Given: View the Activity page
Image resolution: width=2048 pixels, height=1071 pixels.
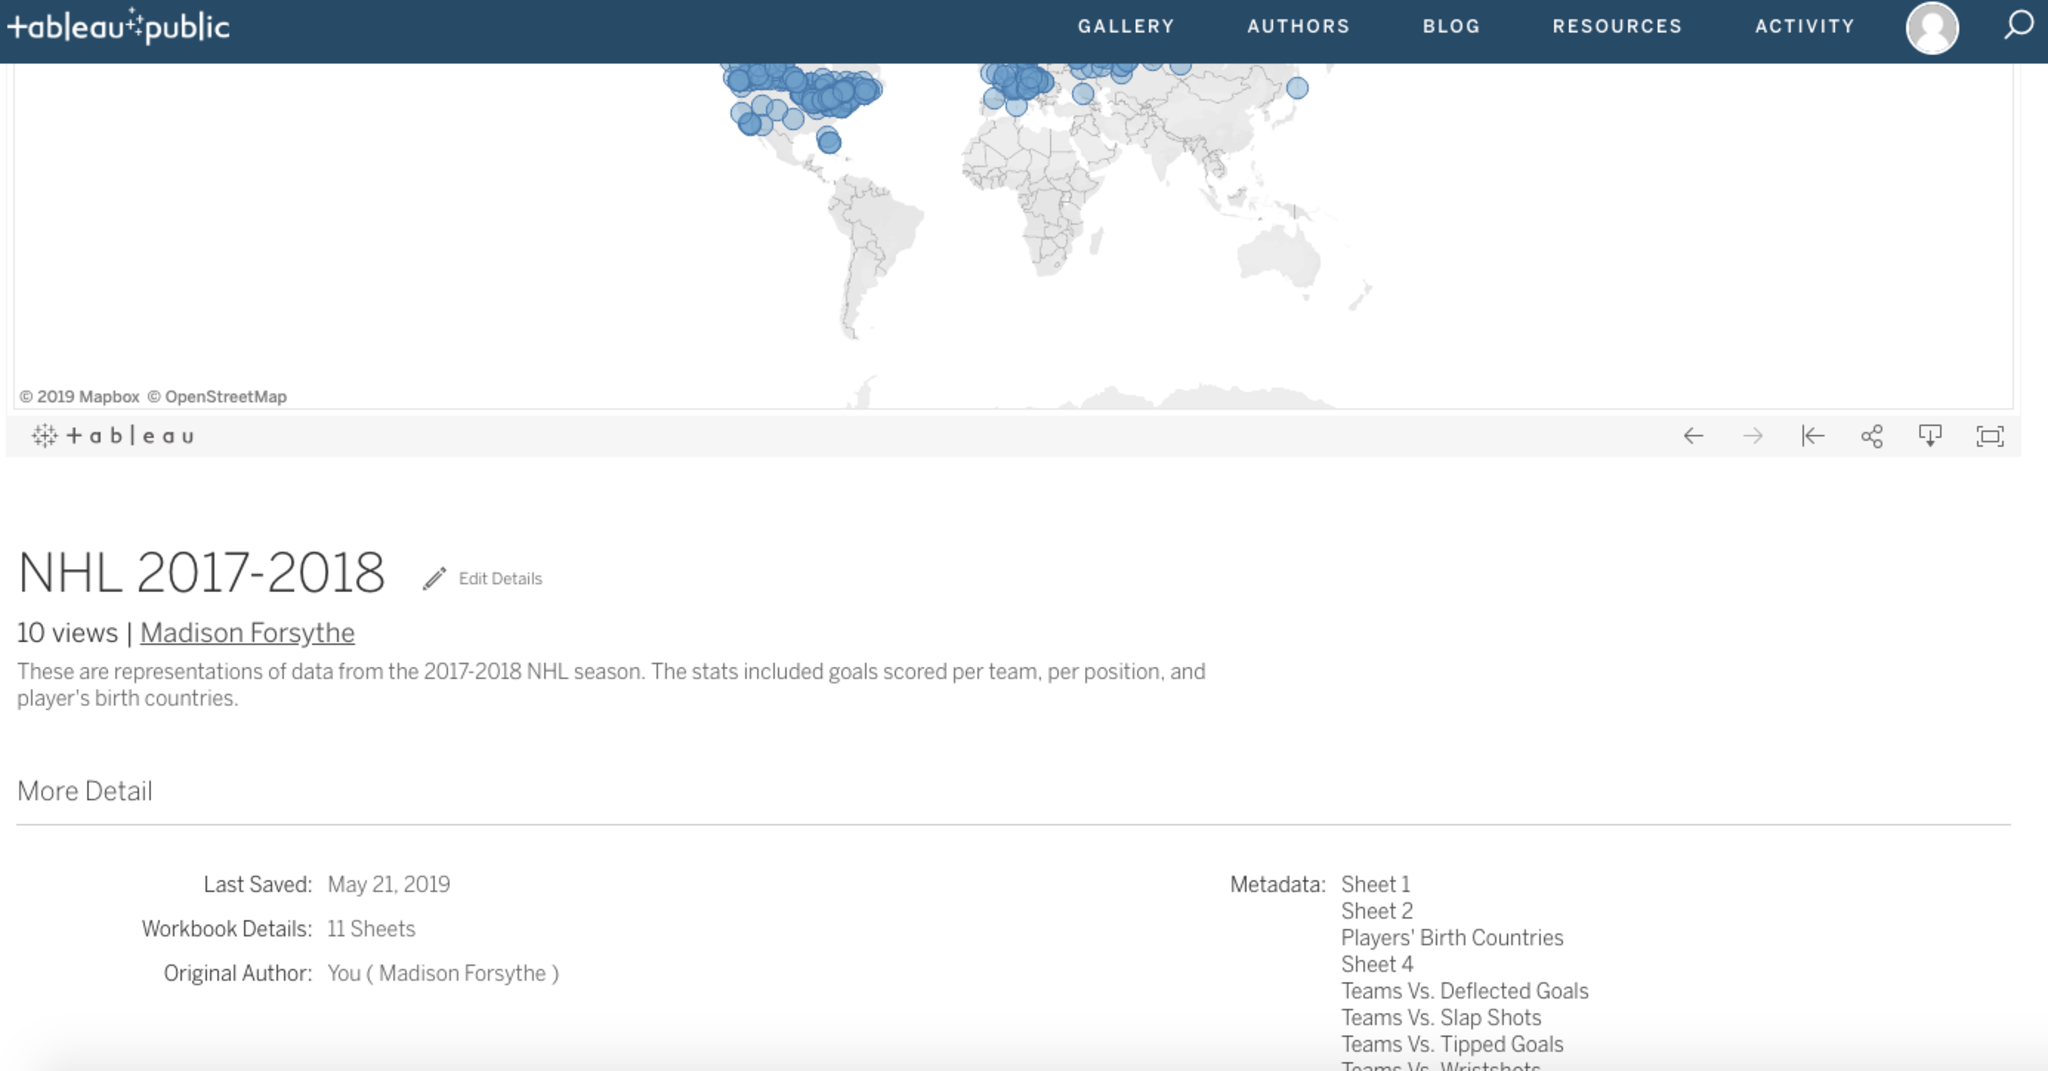Looking at the screenshot, I should [1804, 26].
